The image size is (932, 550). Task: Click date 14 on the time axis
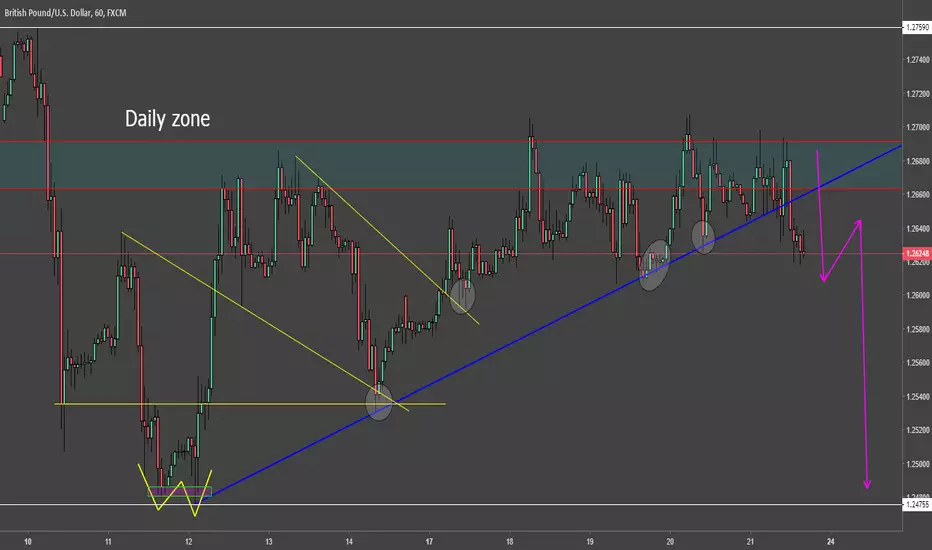pos(349,542)
